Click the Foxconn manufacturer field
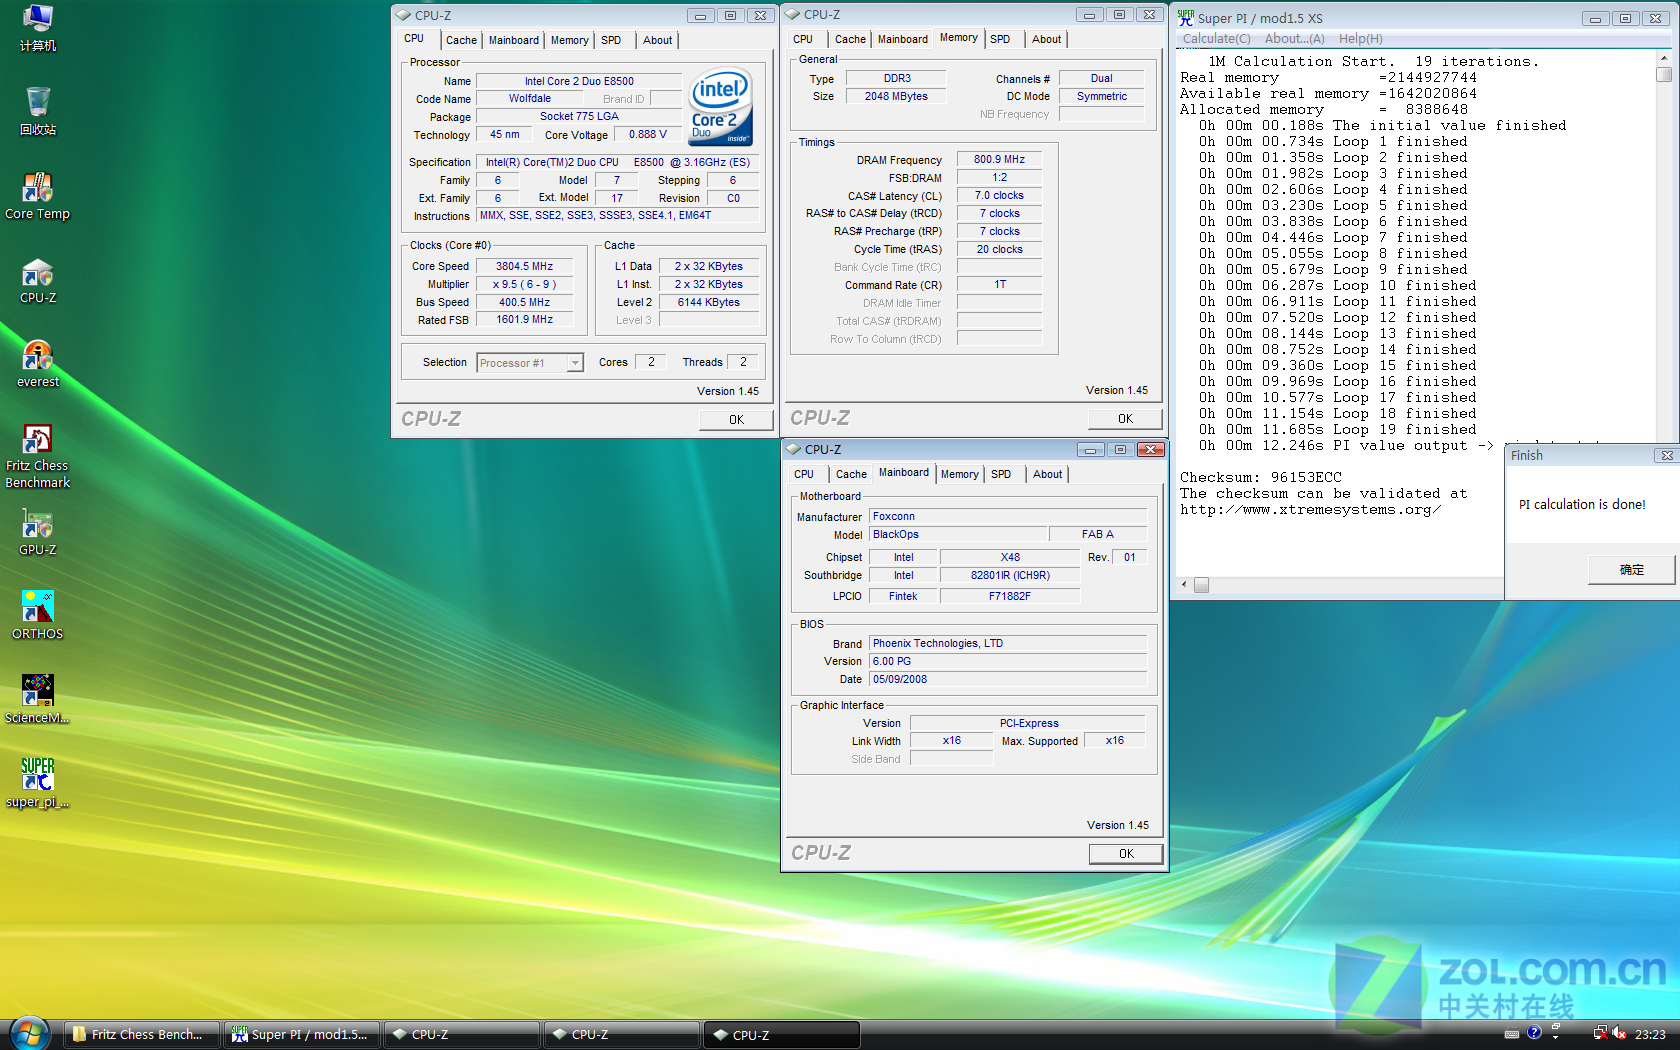1680x1050 pixels. point(1008,516)
